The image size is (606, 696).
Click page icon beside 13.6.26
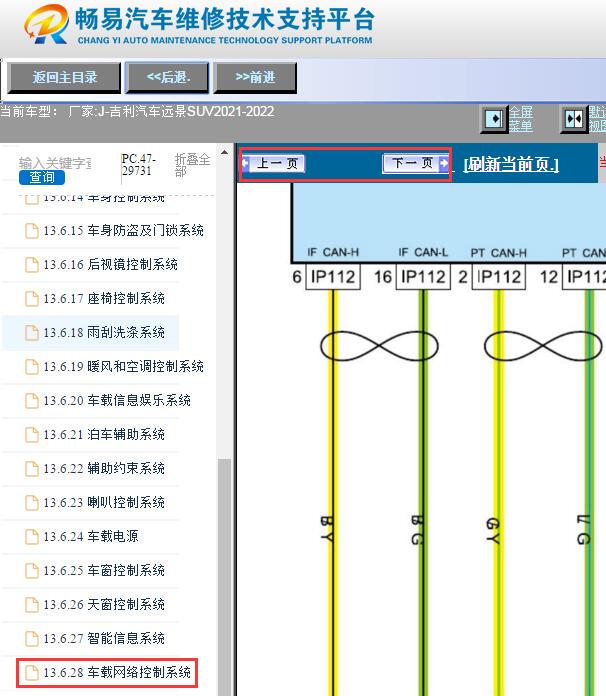pyautogui.click(x=32, y=605)
